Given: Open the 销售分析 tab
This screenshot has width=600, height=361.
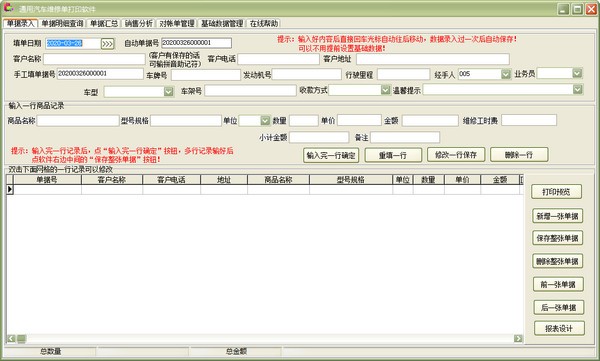Looking at the screenshot, I should pos(139,23).
